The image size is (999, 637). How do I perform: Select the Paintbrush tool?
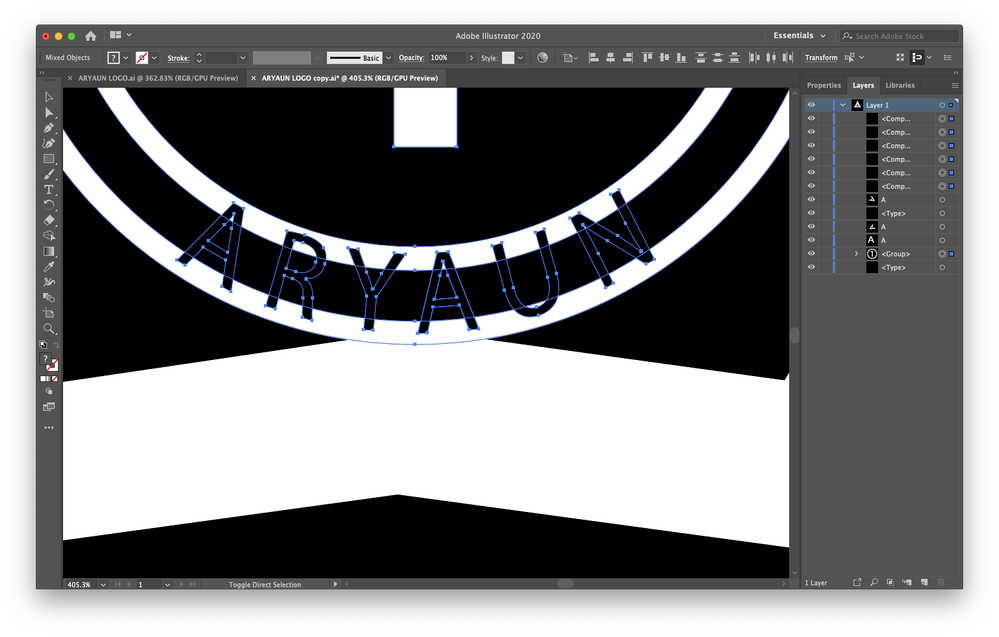tap(49, 174)
